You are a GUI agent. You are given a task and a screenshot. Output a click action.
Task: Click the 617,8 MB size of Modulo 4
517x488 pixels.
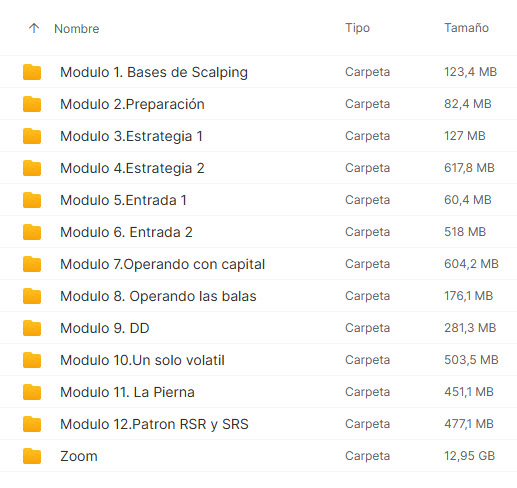click(469, 168)
